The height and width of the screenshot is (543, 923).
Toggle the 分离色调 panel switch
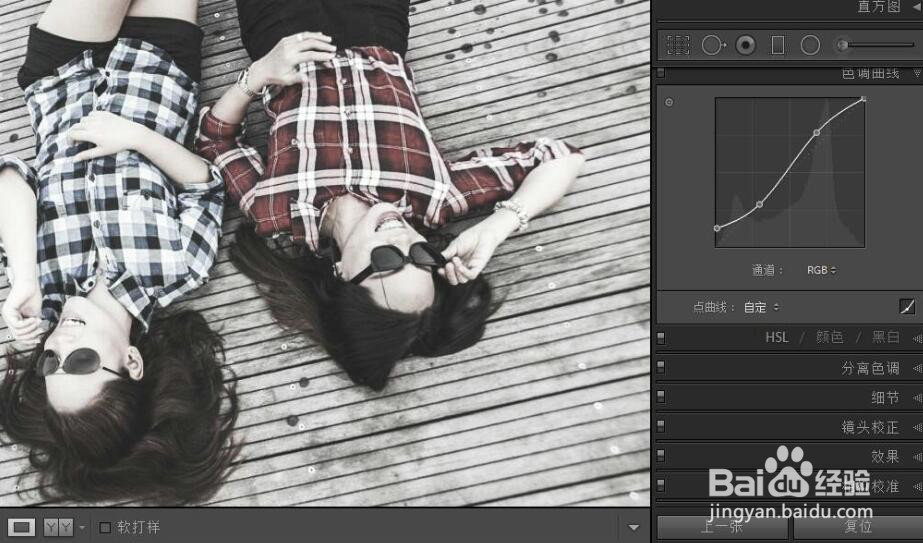coord(660,367)
